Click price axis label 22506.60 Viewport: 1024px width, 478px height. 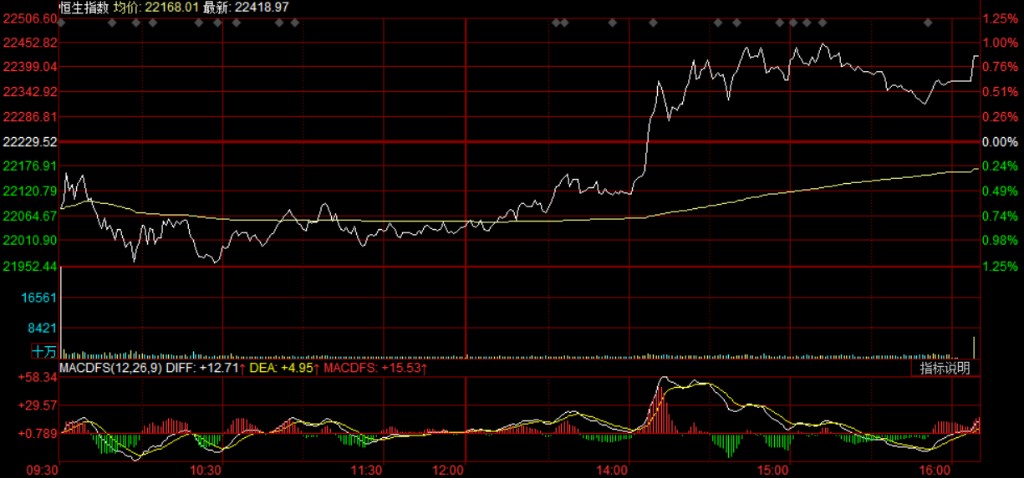(29, 18)
